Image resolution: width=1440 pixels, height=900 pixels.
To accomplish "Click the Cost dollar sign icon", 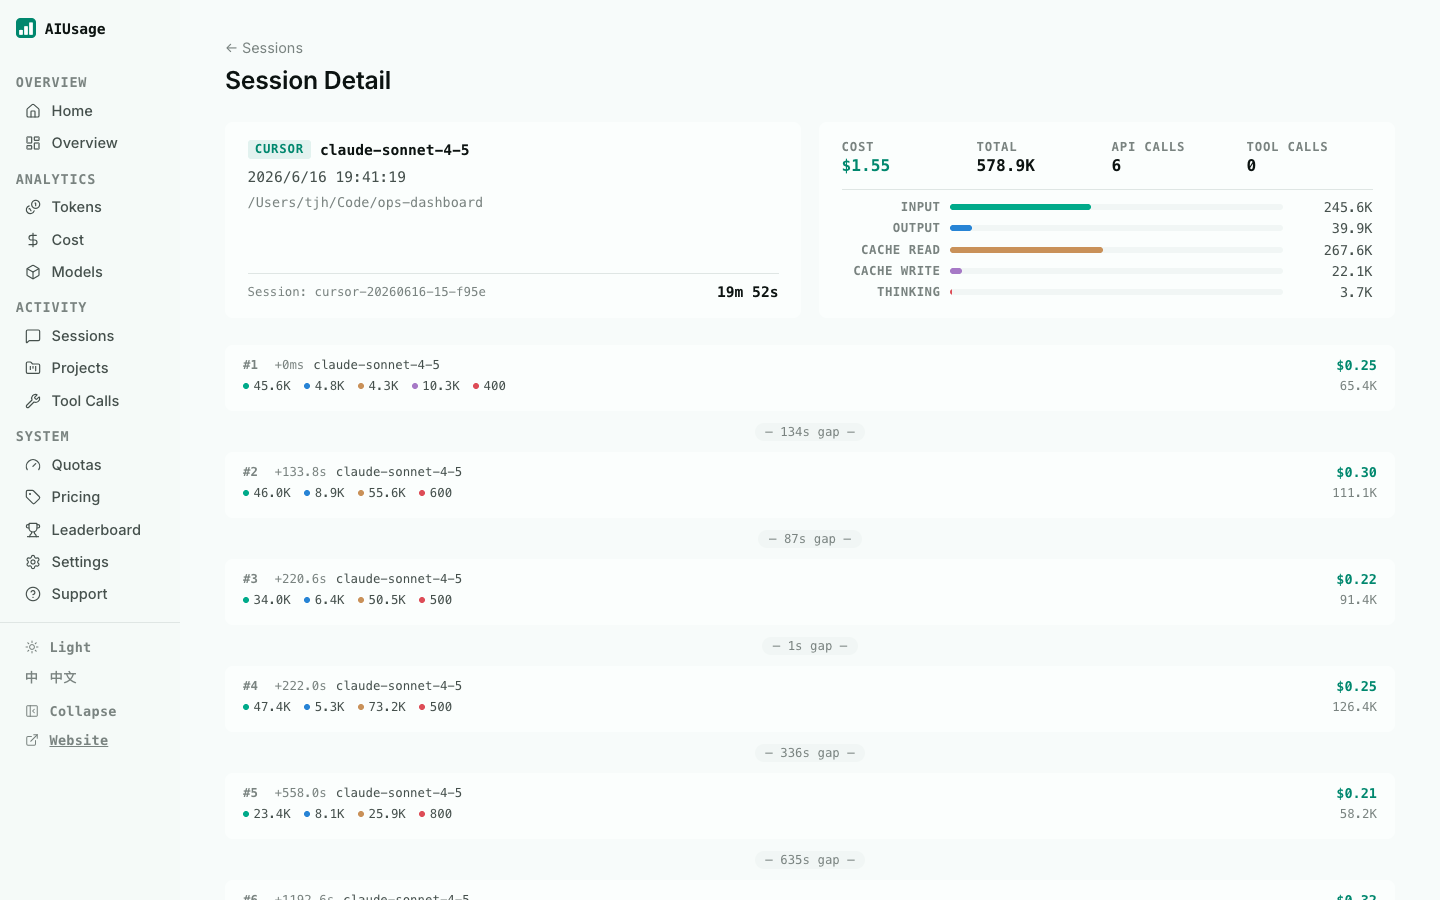I will (33, 240).
